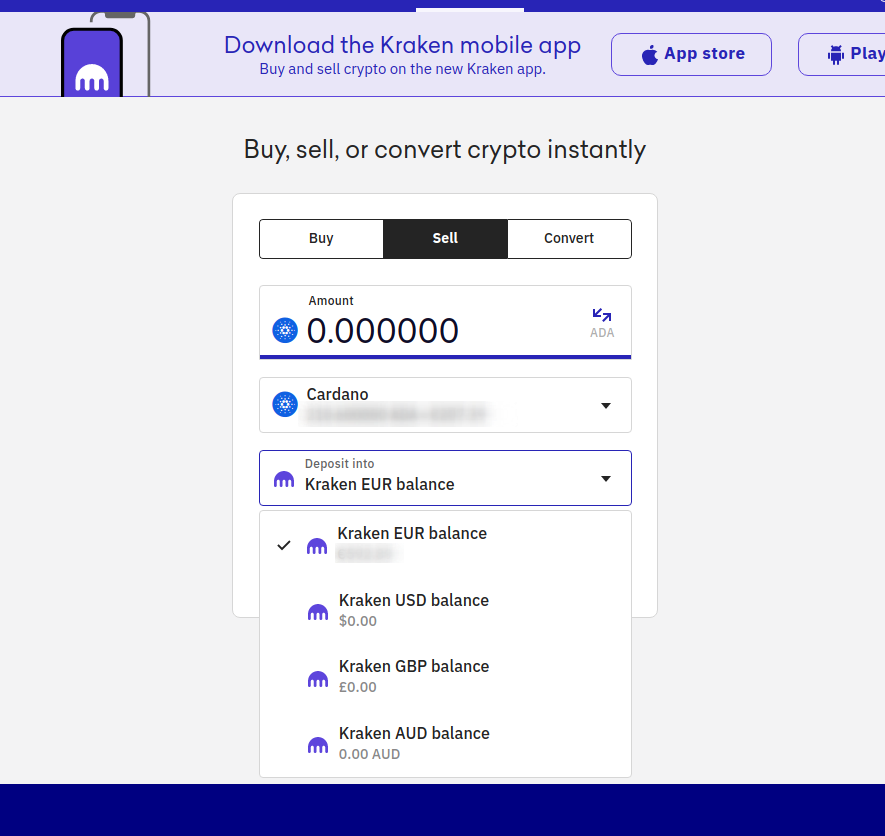The width and height of the screenshot is (885, 836).
Task: Click the ADA currency swap arrows icon
Action: (601, 316)
